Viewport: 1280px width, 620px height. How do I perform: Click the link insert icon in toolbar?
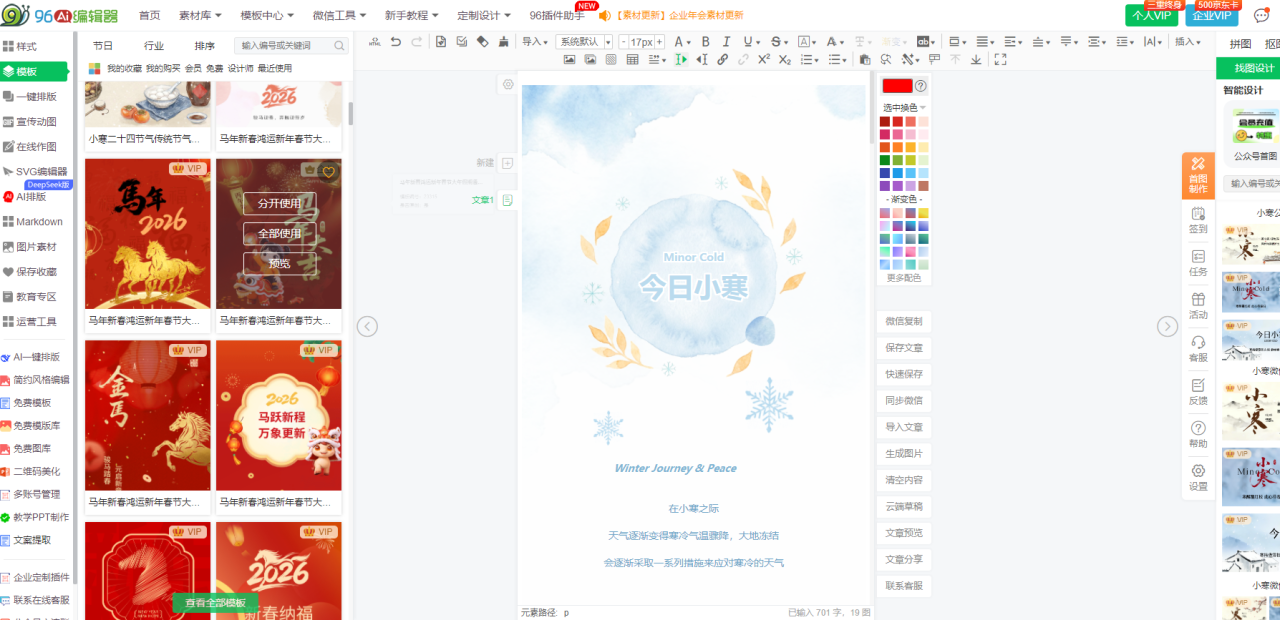pos(720,60)
